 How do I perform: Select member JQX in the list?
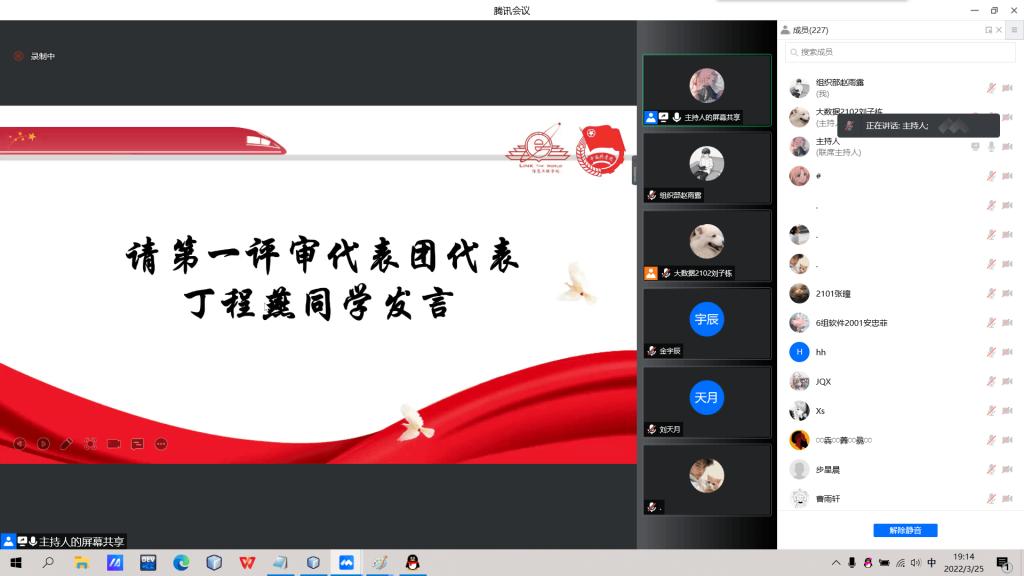pos(823,381)
